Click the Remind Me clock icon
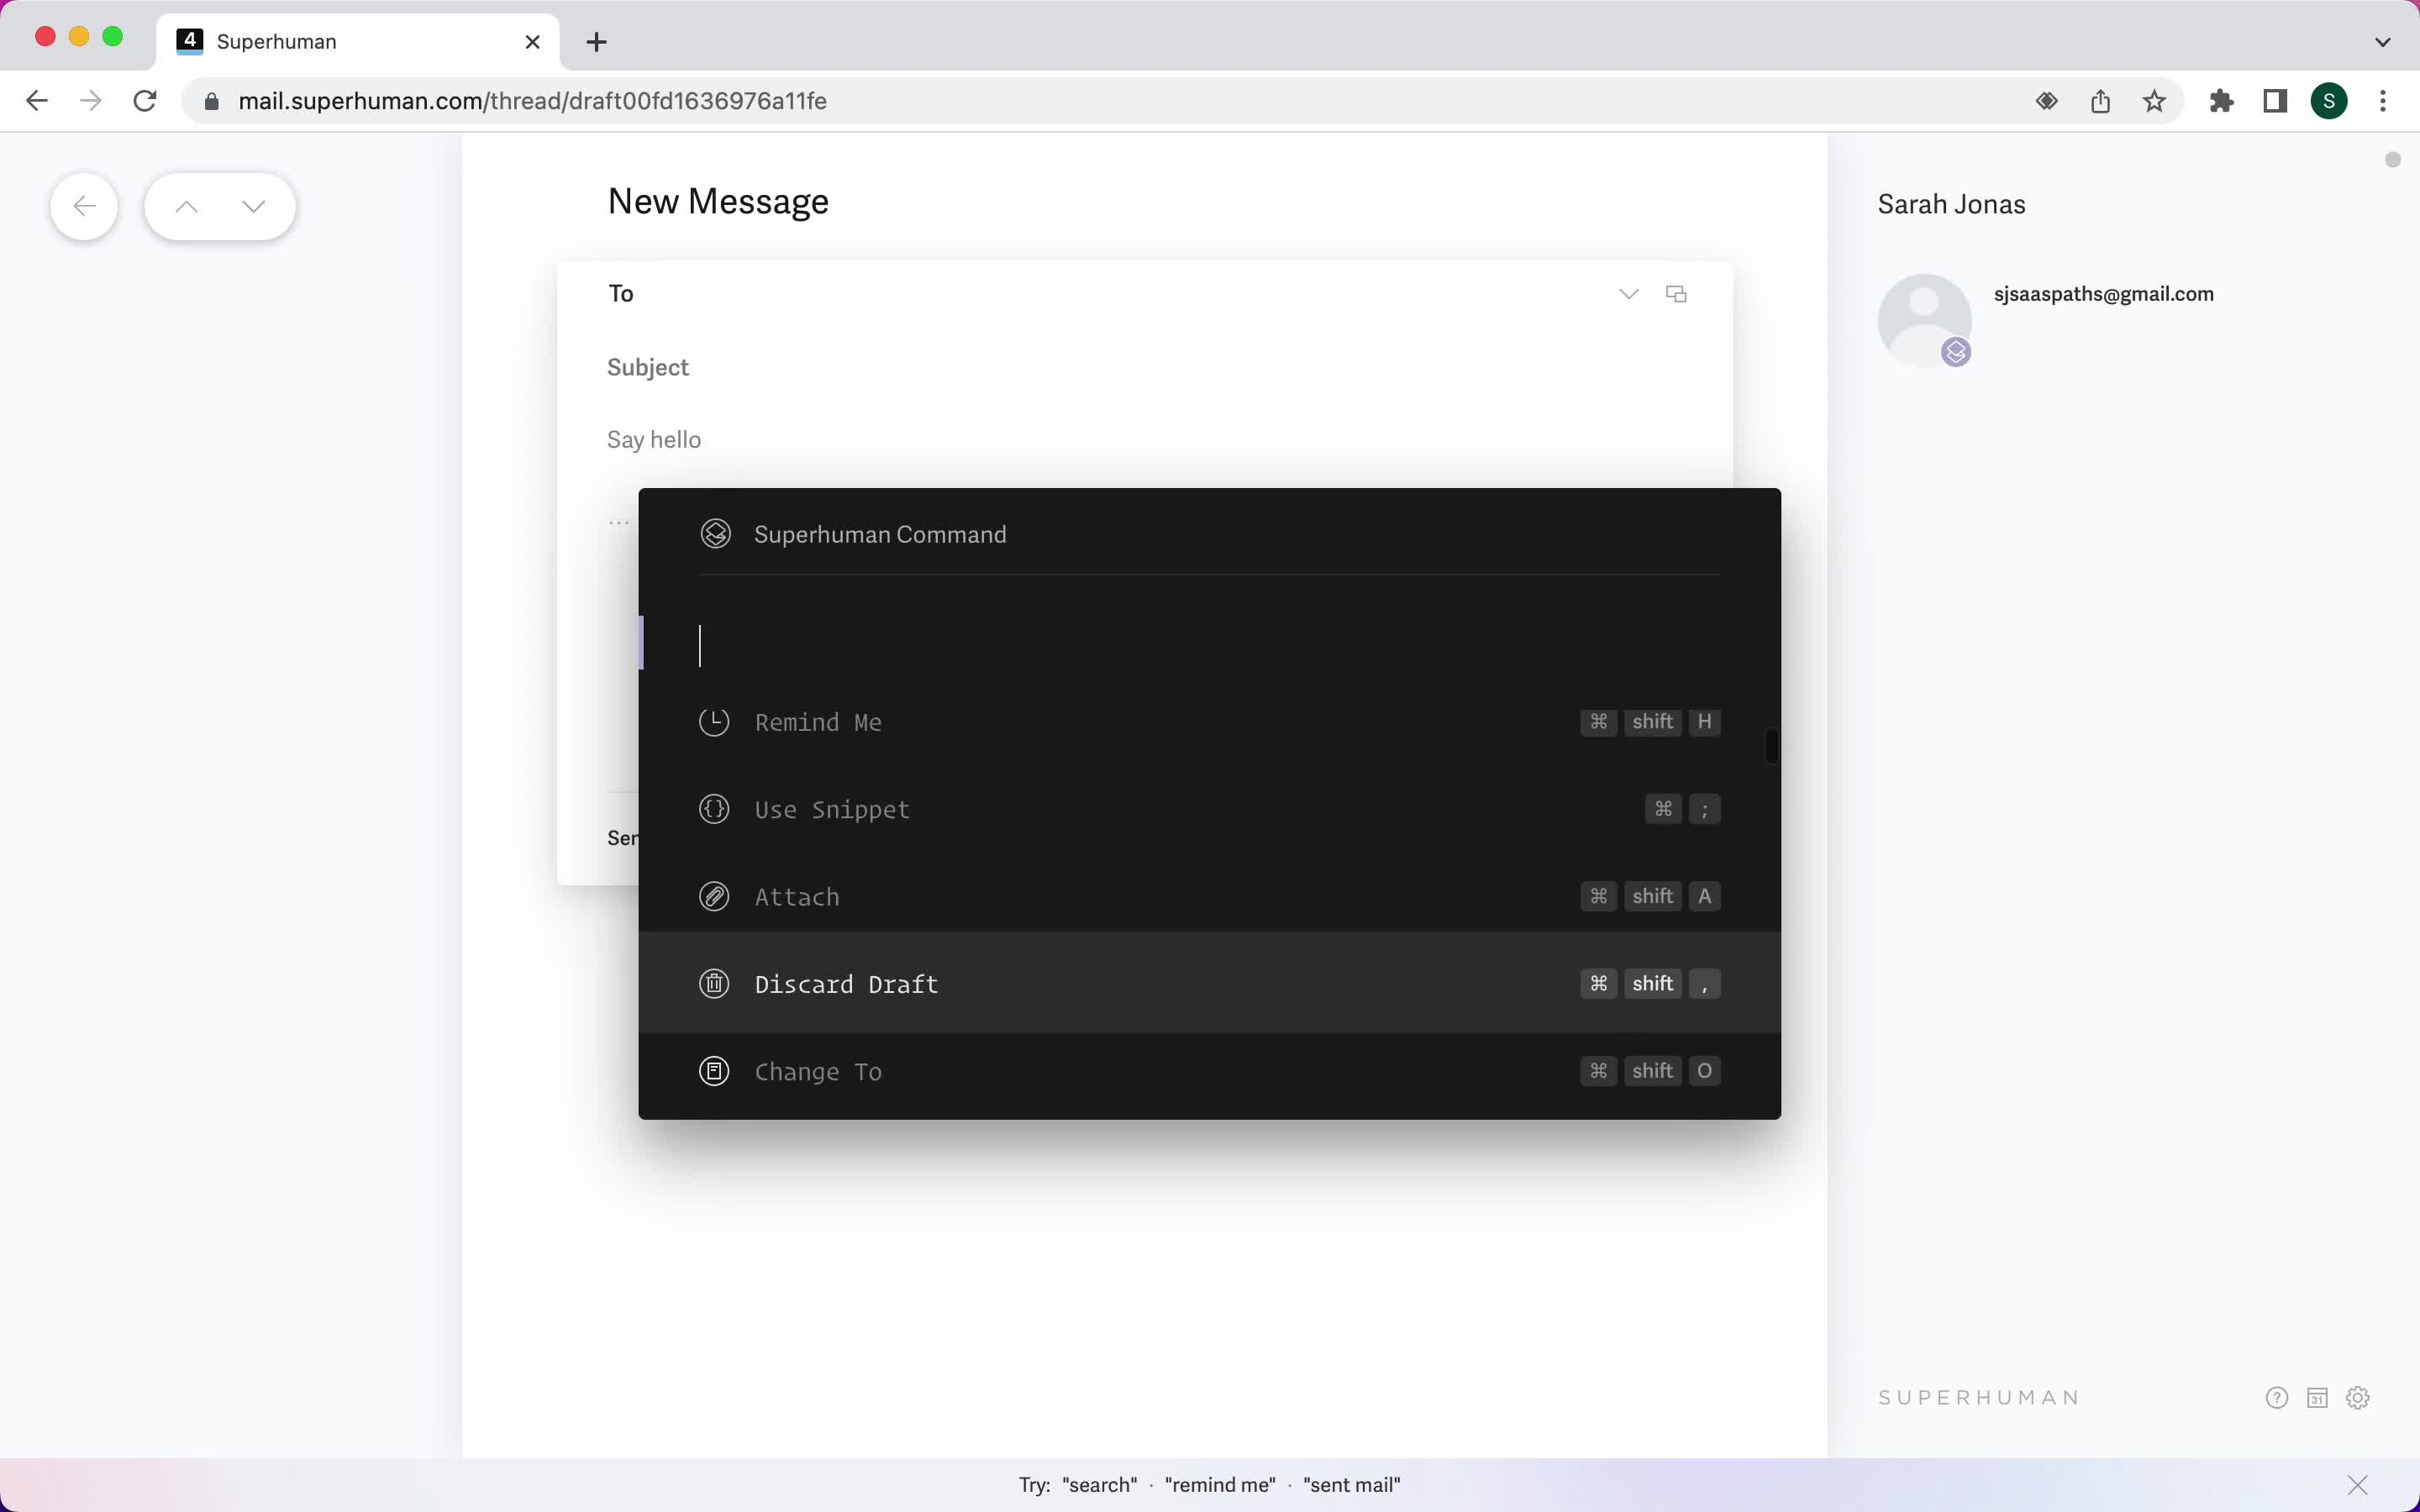 coord(714,722)
